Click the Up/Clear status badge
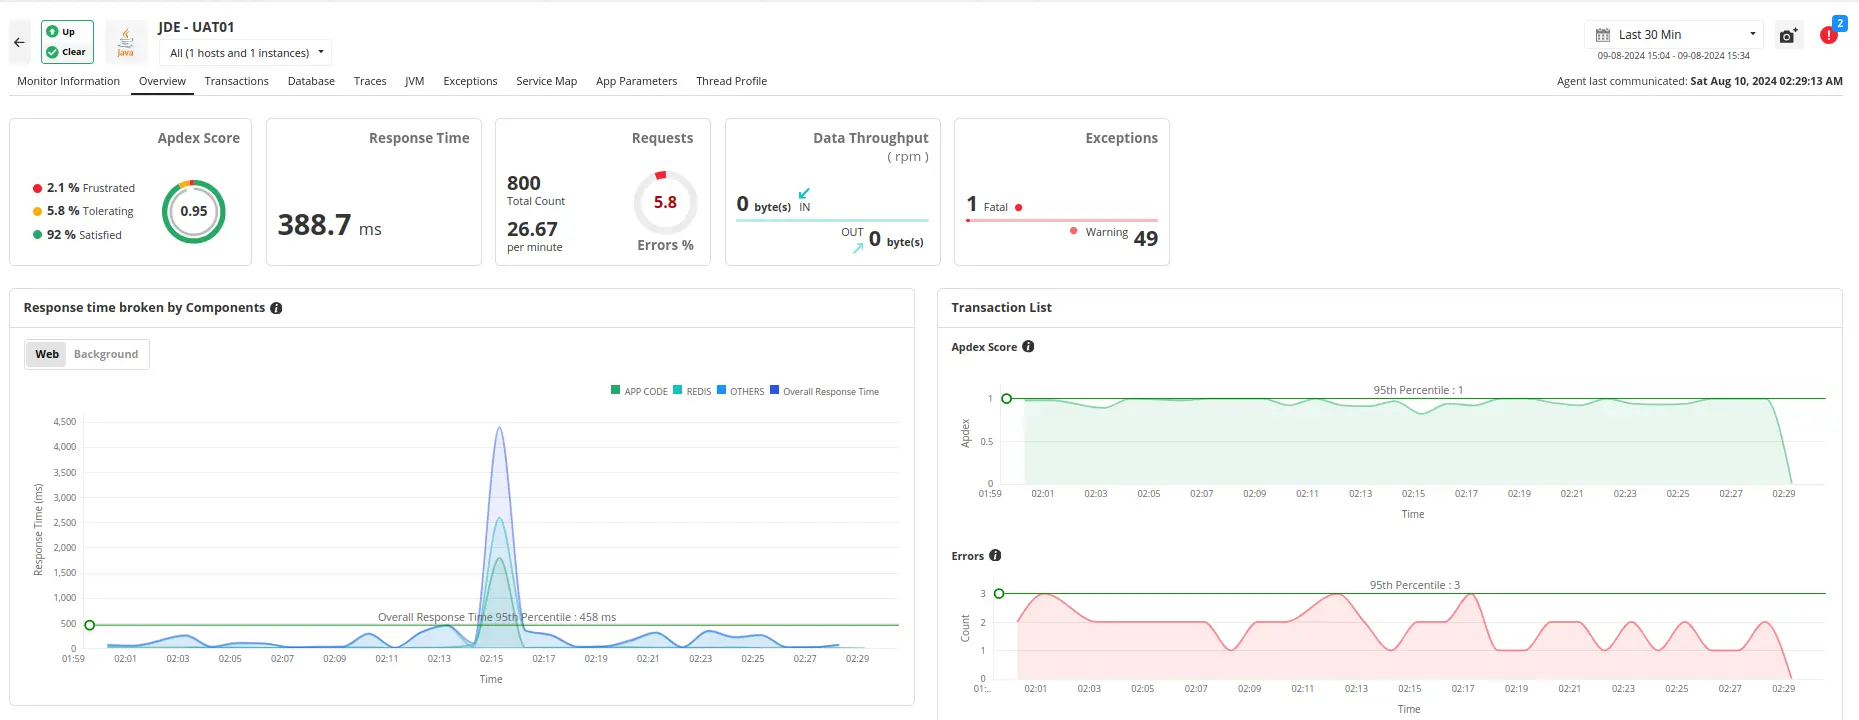1859x720 pixels. 67,42
